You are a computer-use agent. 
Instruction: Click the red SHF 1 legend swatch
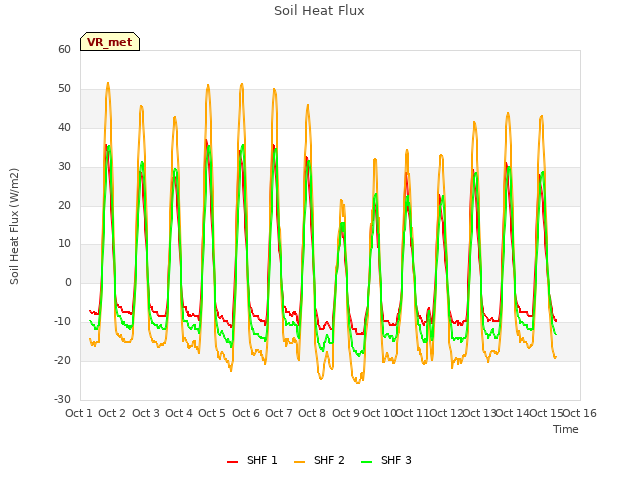232,461
